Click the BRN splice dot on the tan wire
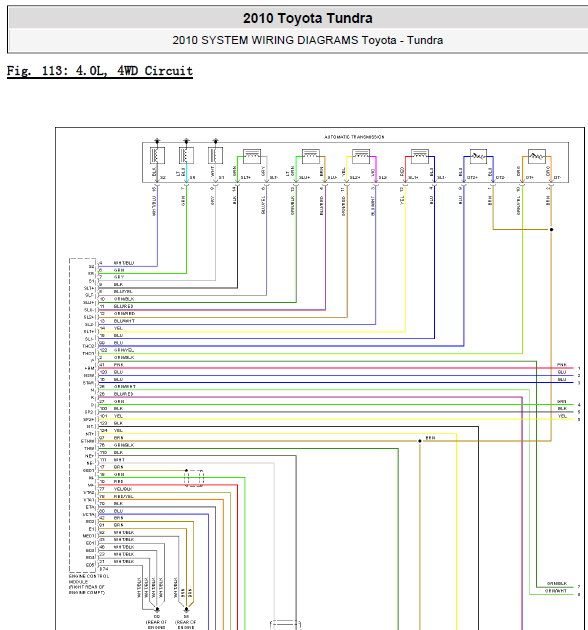The image size is (588, 630). coord(420,441)
